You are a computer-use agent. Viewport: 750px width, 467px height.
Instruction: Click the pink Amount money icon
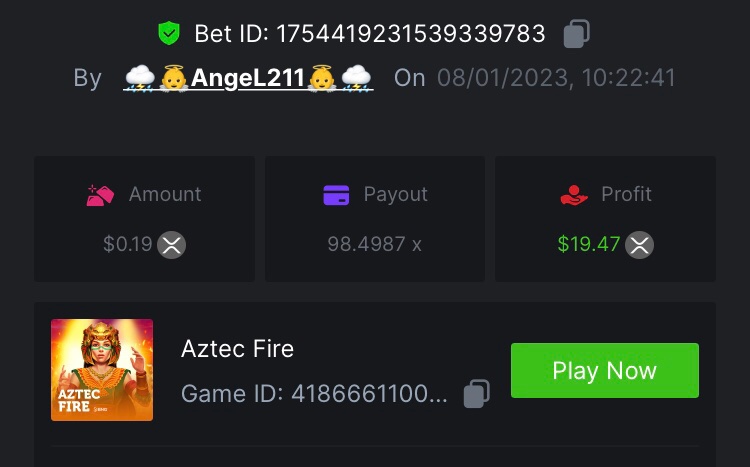click(x=101, y=195)
